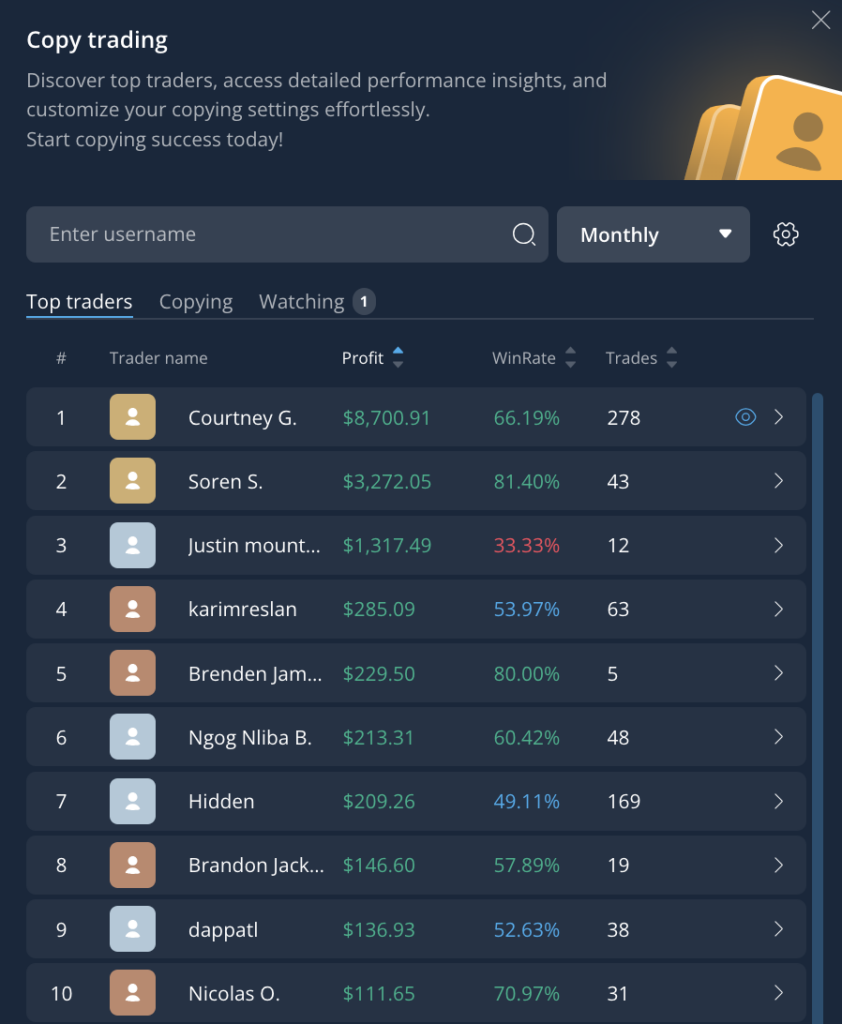The image size is (842, 1024).
Task: Open the copy trading settings gear
Action: 786,234
